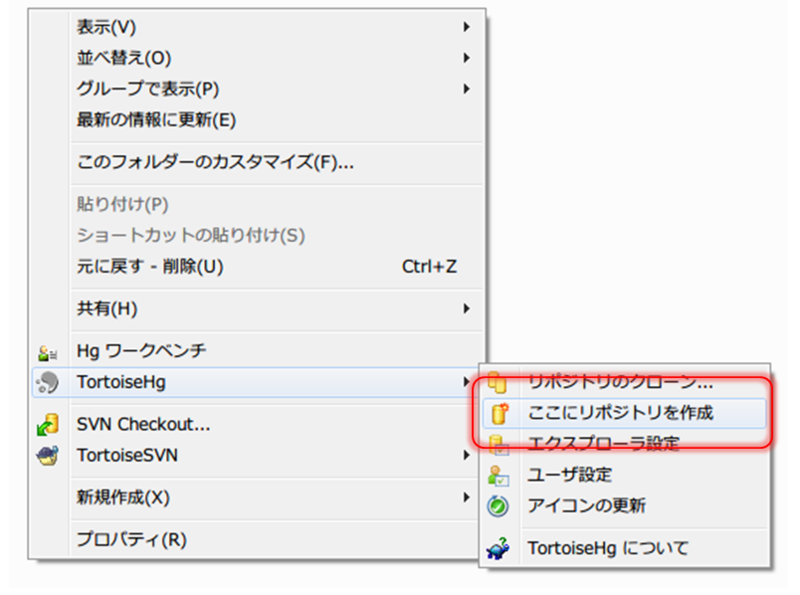This screenshot has width=800, height=595.
Task: Expand the 表示(V) submenu arrow
Action: [466, 27]
